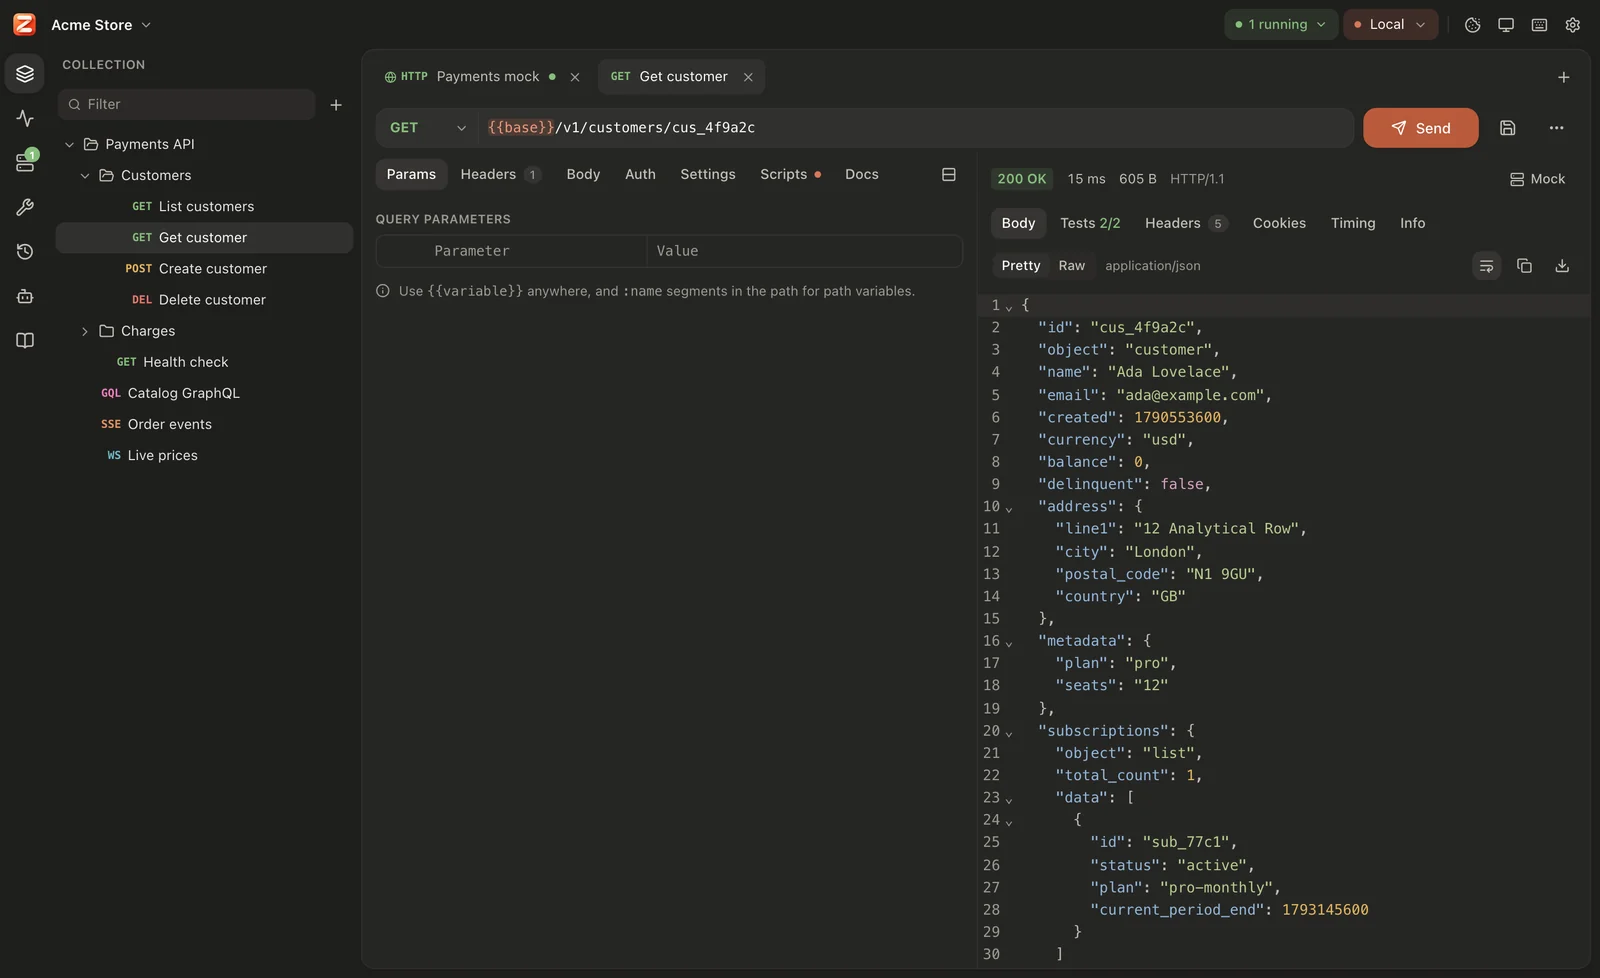The image size is (1600, 978).
Task: Open the history clock icon in sidebar
Action: tap(25, 251)
